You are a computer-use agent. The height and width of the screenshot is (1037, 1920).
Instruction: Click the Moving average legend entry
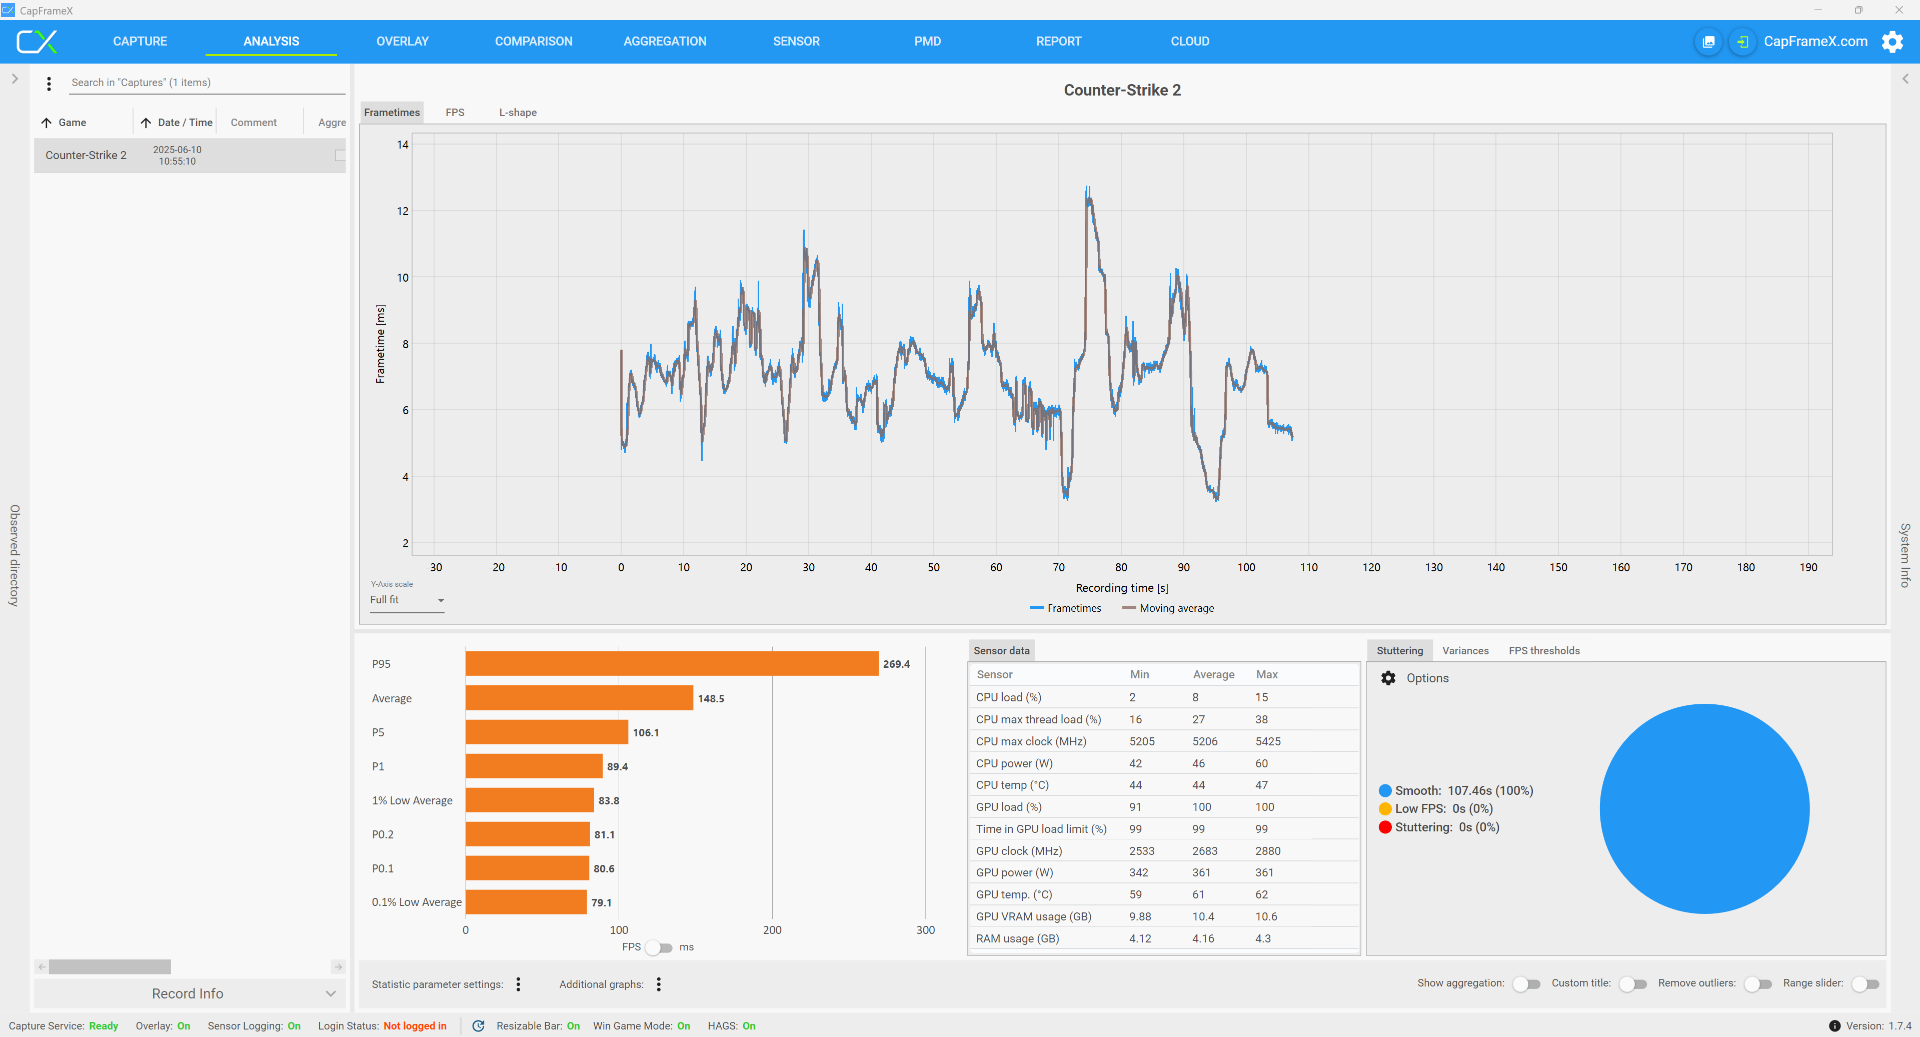1168,608
